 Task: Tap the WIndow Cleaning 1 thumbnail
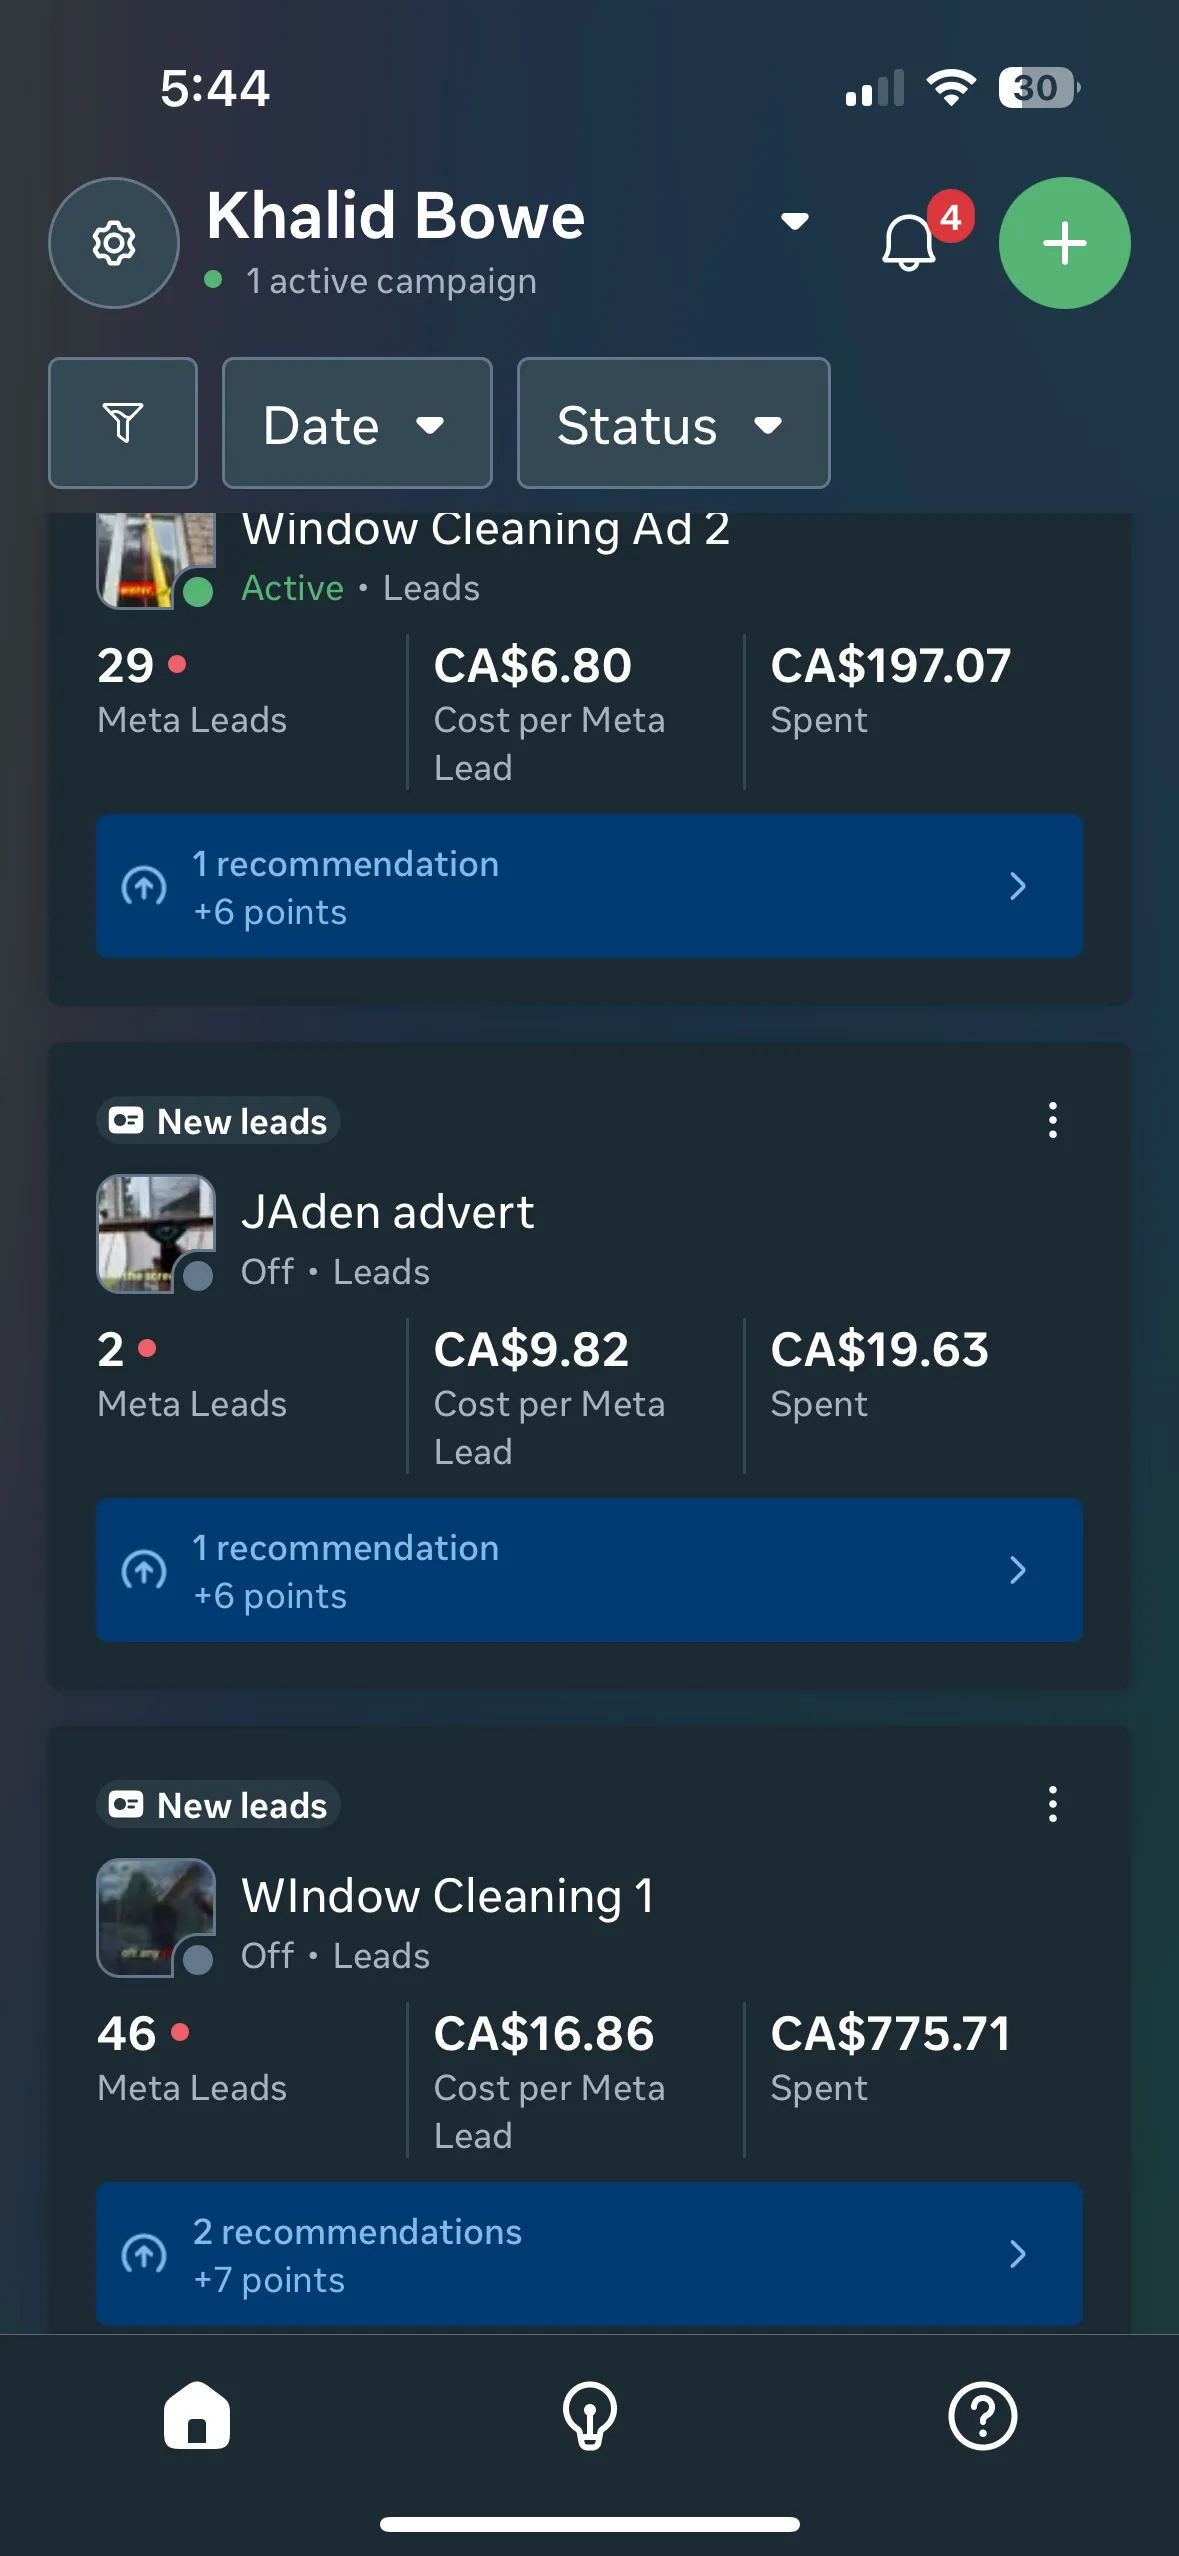pyautogui.click(x=156, y=1918)
